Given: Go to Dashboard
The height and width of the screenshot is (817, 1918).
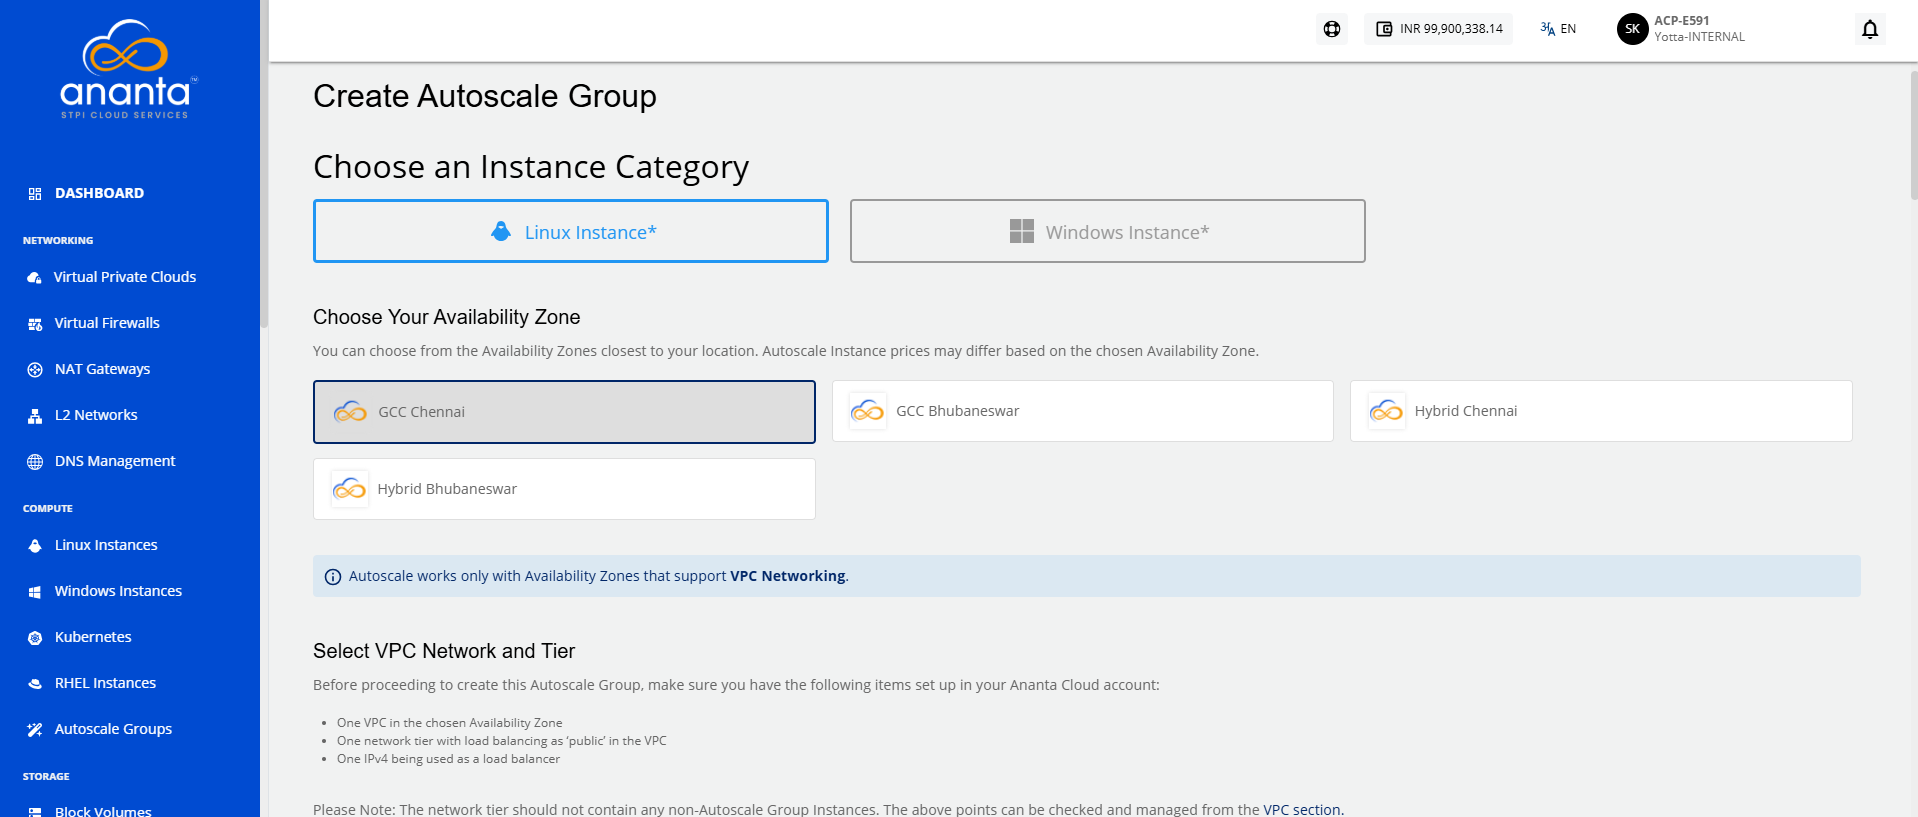Looking at the screenshot, I should tap(99, 193).
